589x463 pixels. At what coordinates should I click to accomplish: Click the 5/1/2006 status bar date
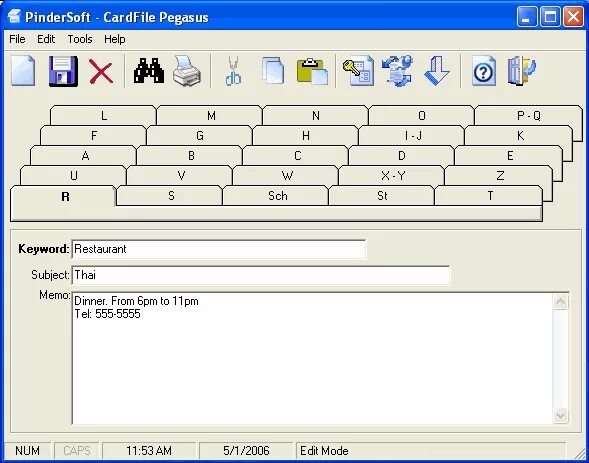246,450
